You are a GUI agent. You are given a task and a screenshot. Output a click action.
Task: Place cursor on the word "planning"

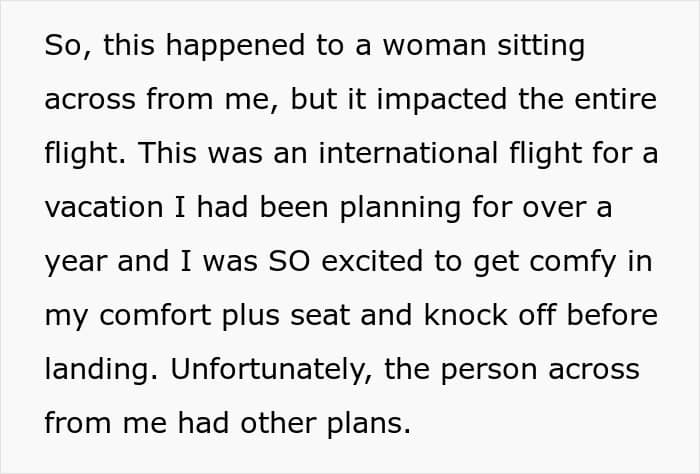tap(400, 208)
